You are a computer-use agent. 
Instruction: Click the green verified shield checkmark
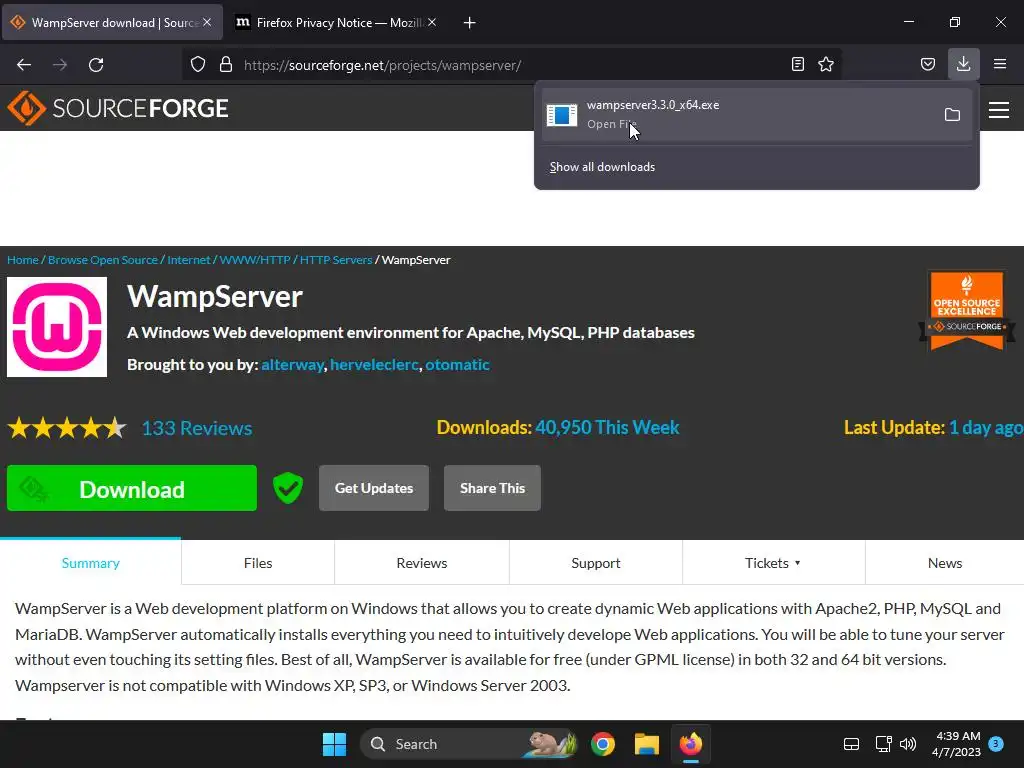pos(288,488)
